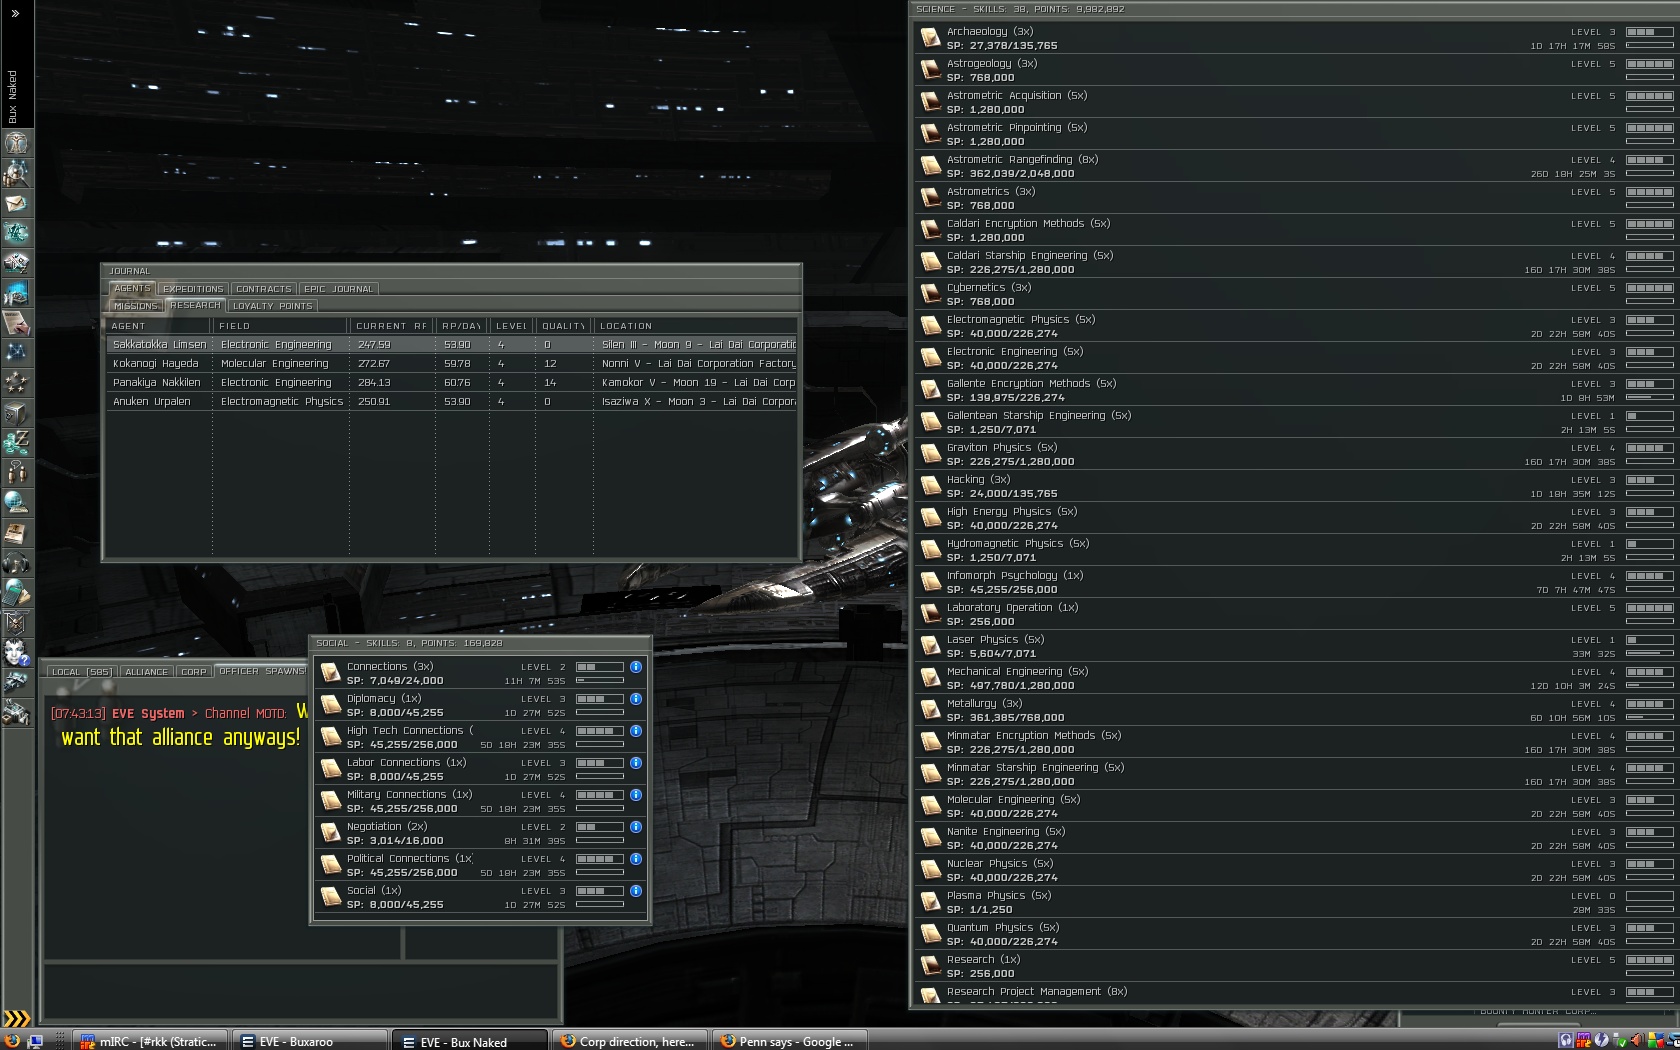Click the Archaeology skill level bar

1649,32
